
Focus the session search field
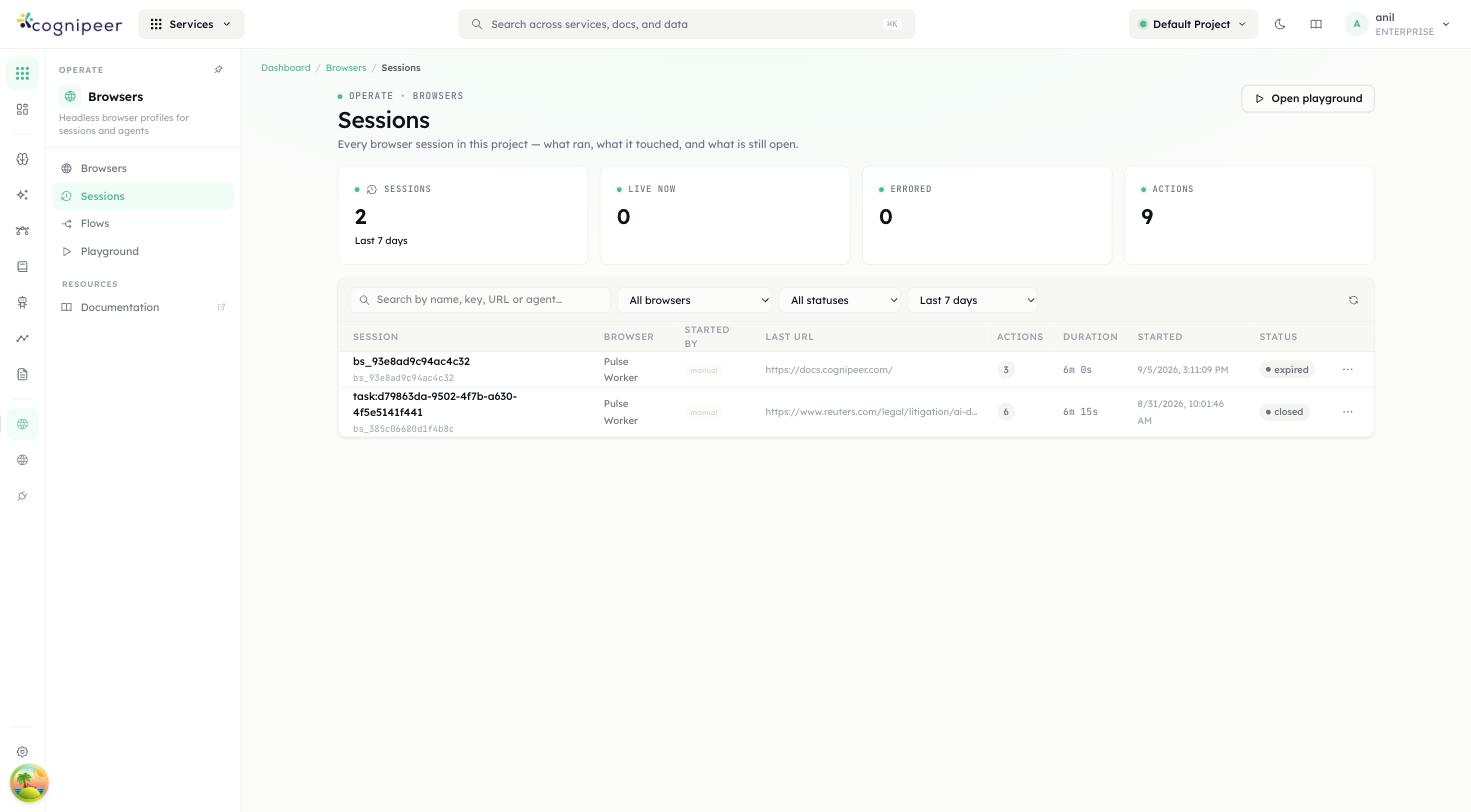click(x=480, y=300)
